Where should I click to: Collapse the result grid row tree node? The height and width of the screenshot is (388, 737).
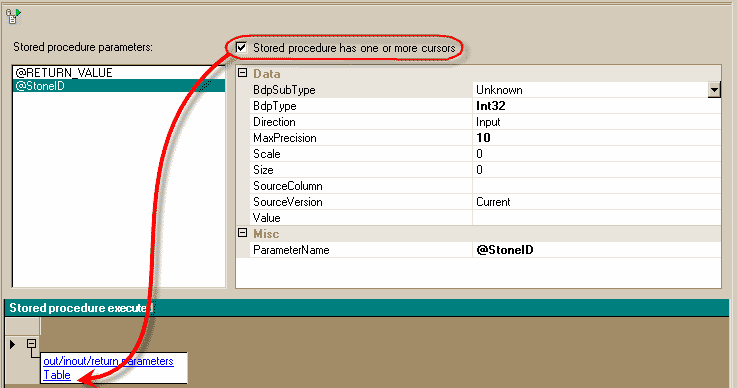tap(31, 344)
